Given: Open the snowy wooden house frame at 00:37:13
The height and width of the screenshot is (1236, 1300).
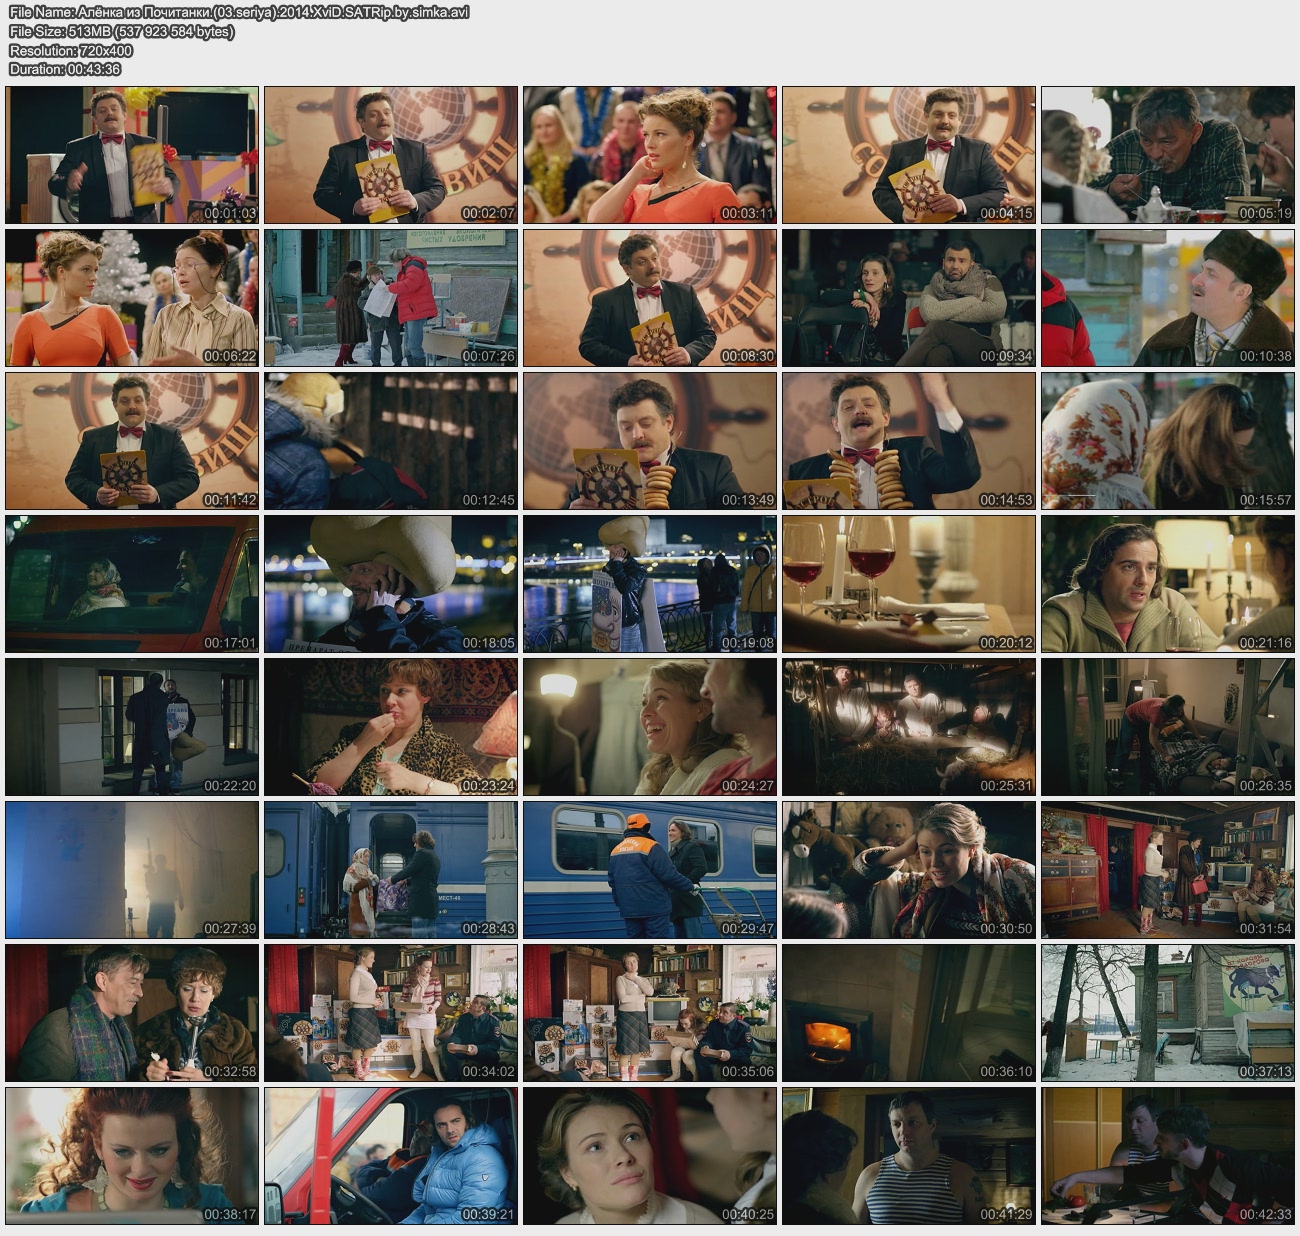Looking at the screenshot, I should click(x=1167, y=1013).
